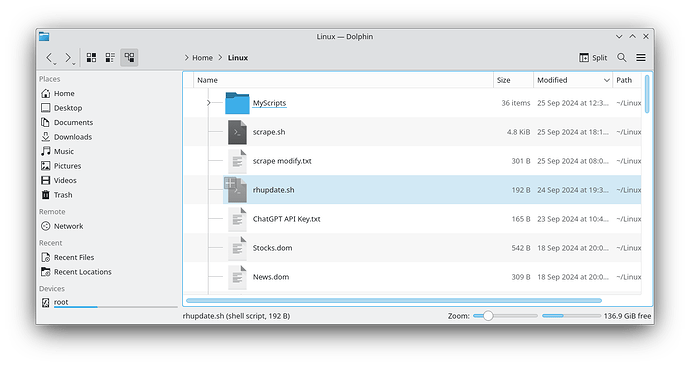Click the News.dom document icon
The width and height of the screenshot is (690, 367).
[x=237, y=277]
